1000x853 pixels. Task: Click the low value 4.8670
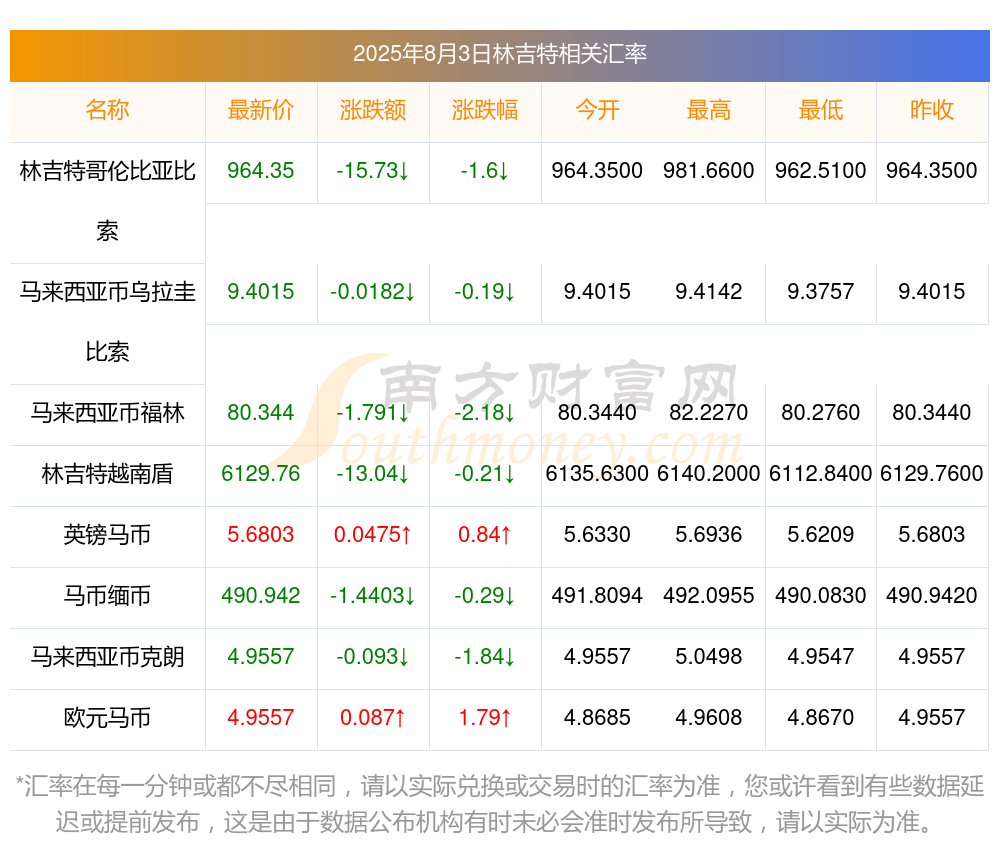pyautogui.click(x=821, y=718)
